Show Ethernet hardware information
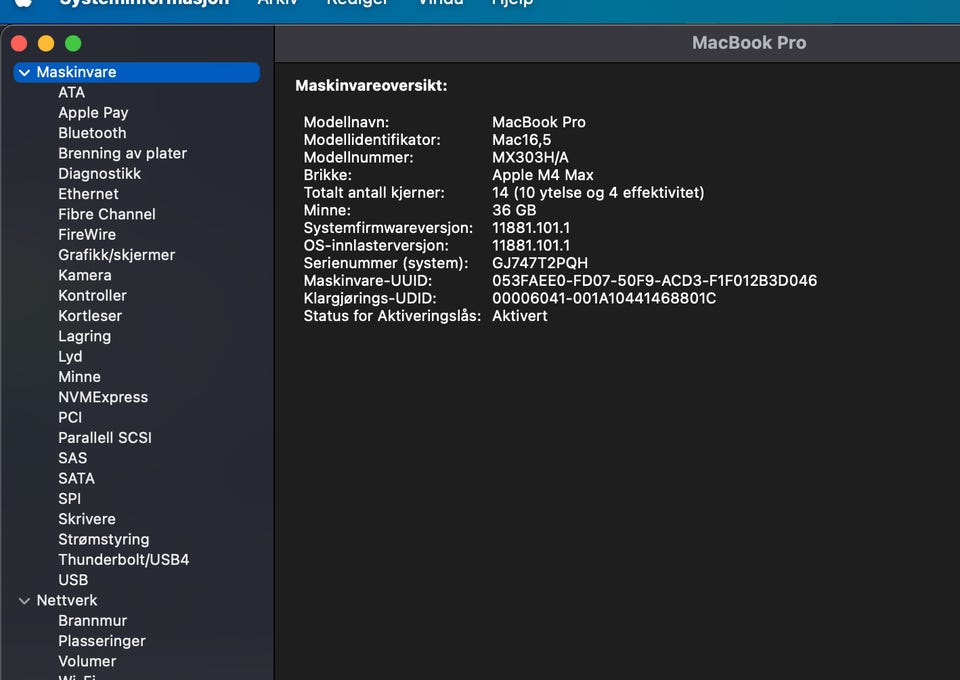Screen dimensions: 960x680 [x=88, y=194]
